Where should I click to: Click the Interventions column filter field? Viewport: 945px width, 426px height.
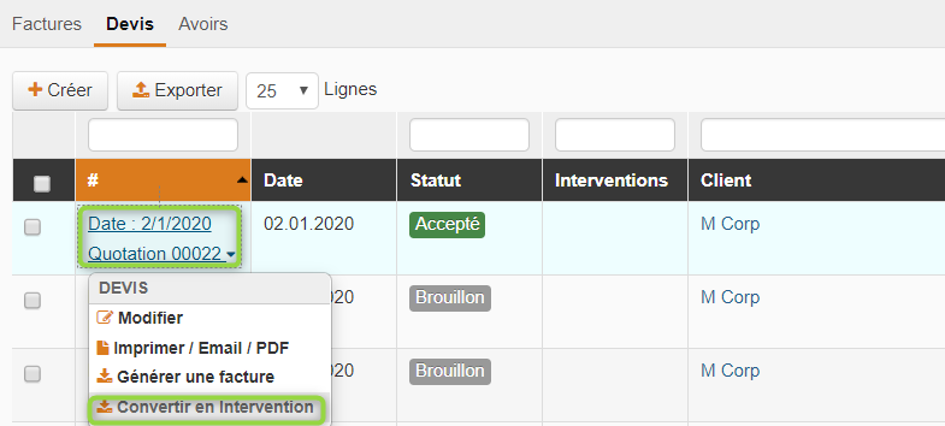tap(615, 135)
